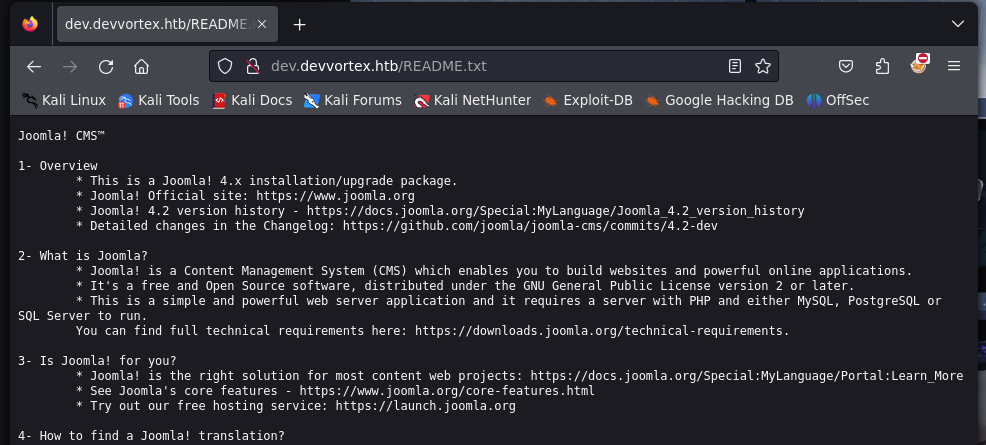Click the Firefox logo in the title bar
The image size is (986, 445).
[31, 24]
